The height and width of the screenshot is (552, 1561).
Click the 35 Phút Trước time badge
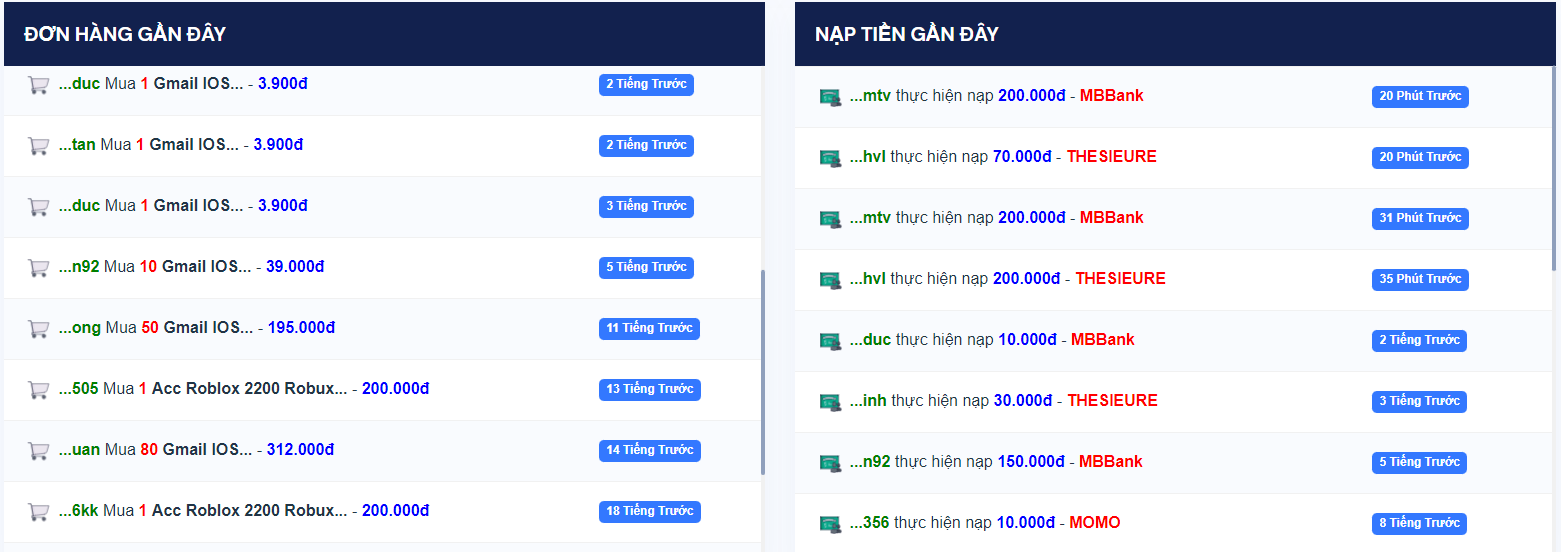pyautogui.click(x=1420, y=279)
